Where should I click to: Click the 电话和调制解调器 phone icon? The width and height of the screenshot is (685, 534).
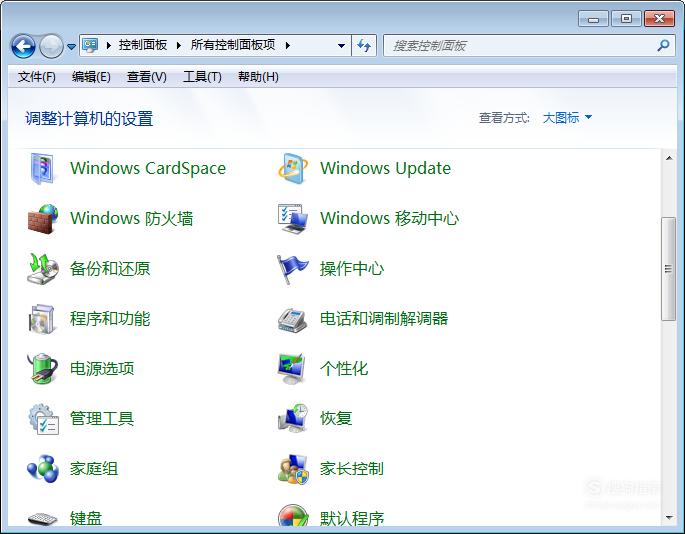292,320
